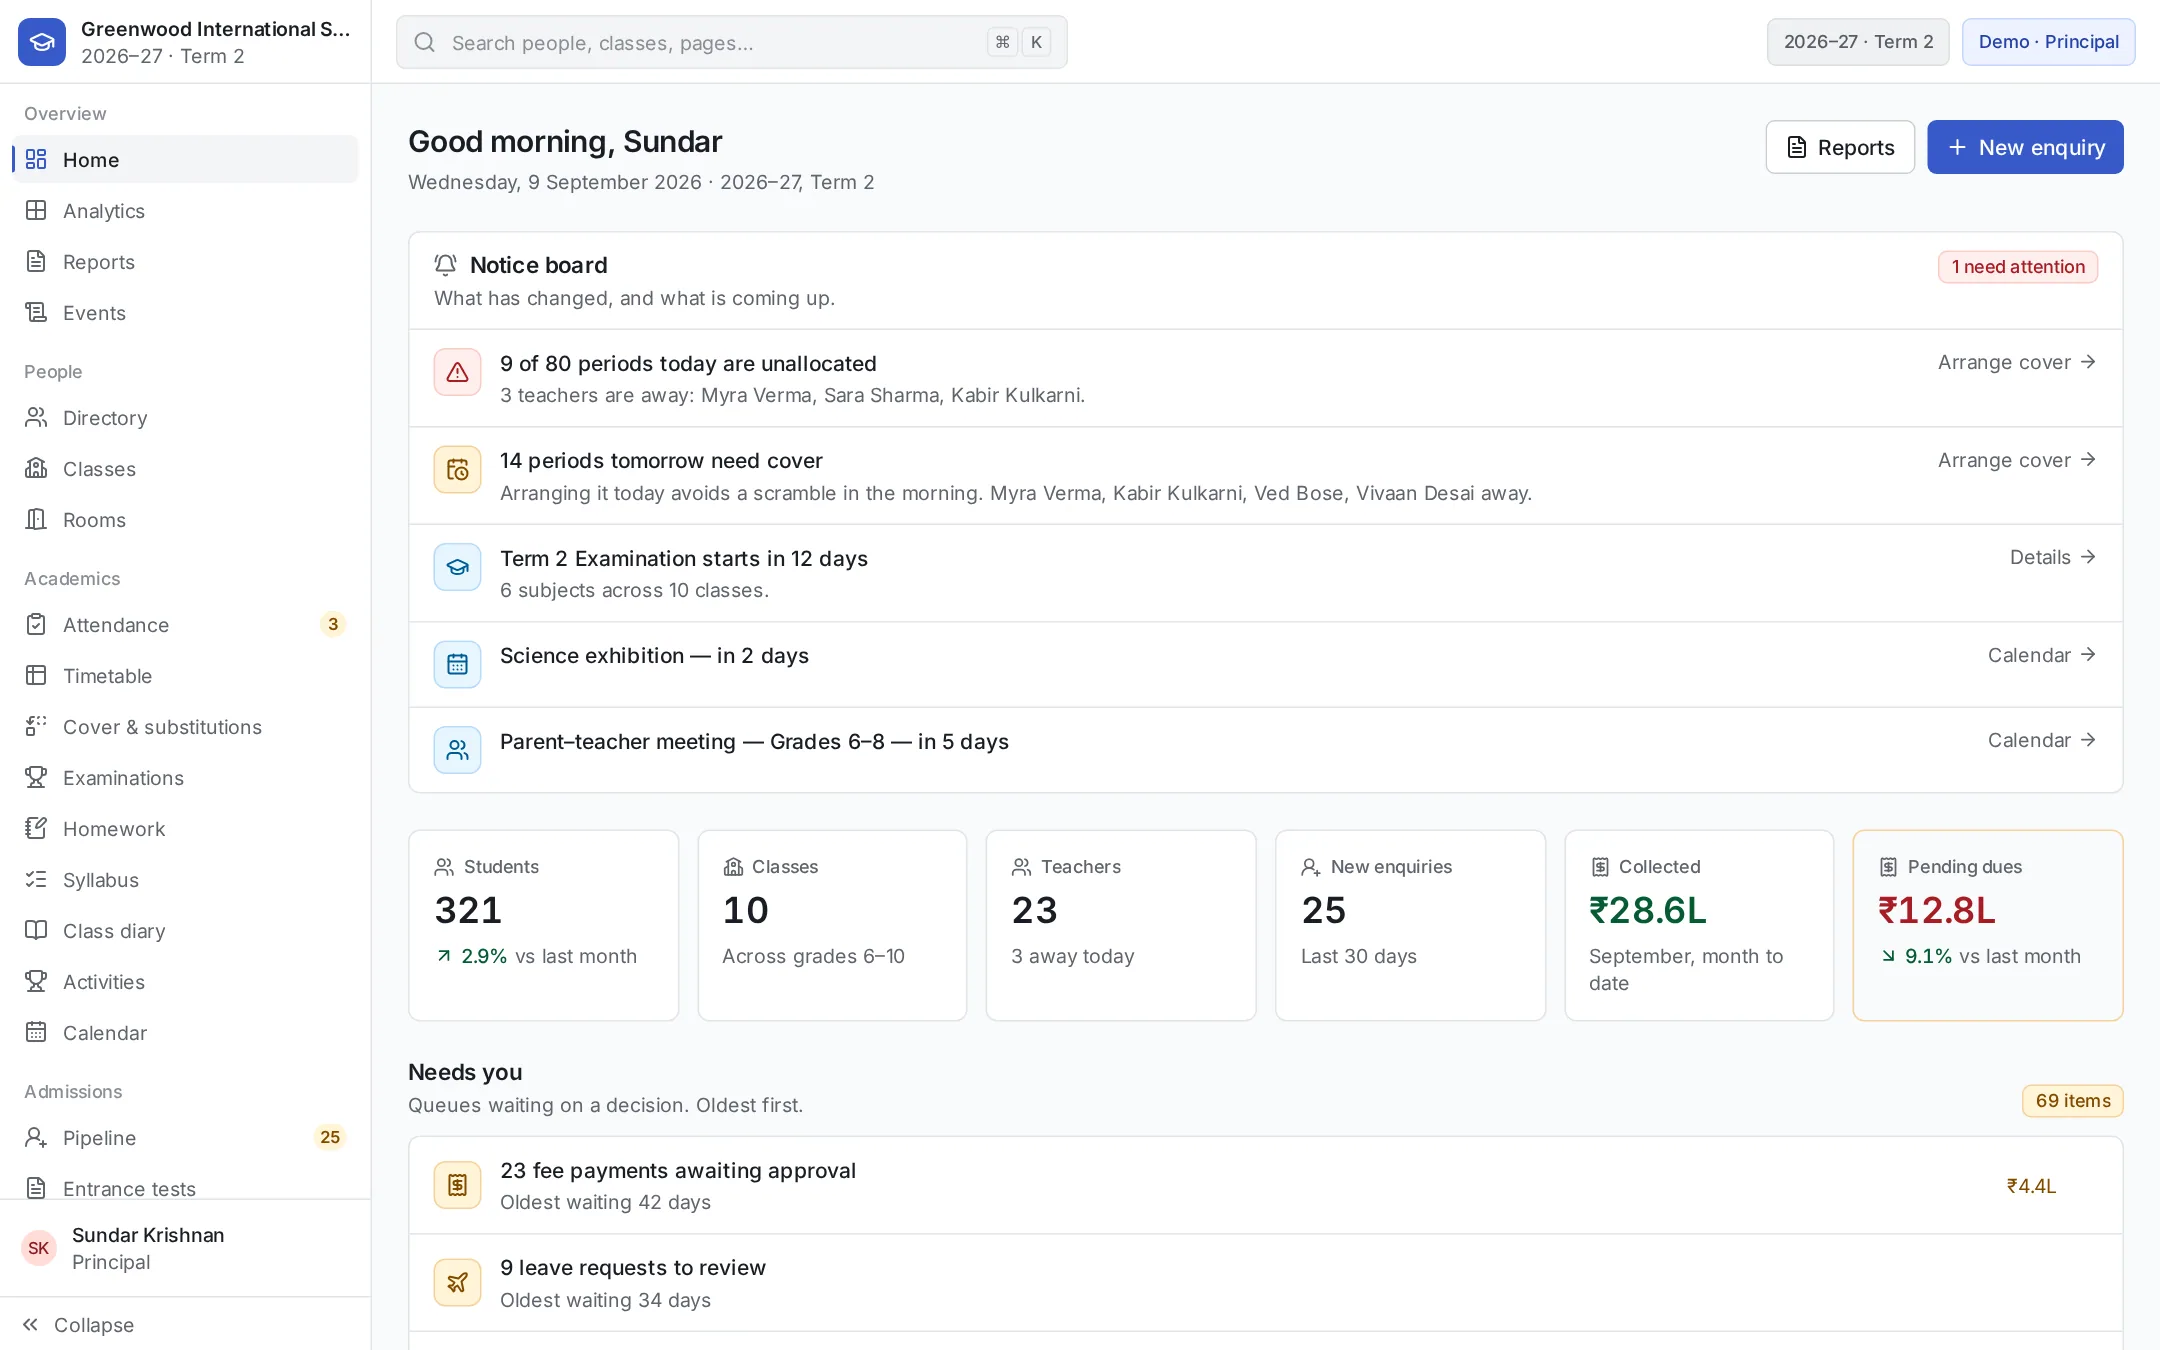Click the Cover & substitutions icon

coord(36,727)
